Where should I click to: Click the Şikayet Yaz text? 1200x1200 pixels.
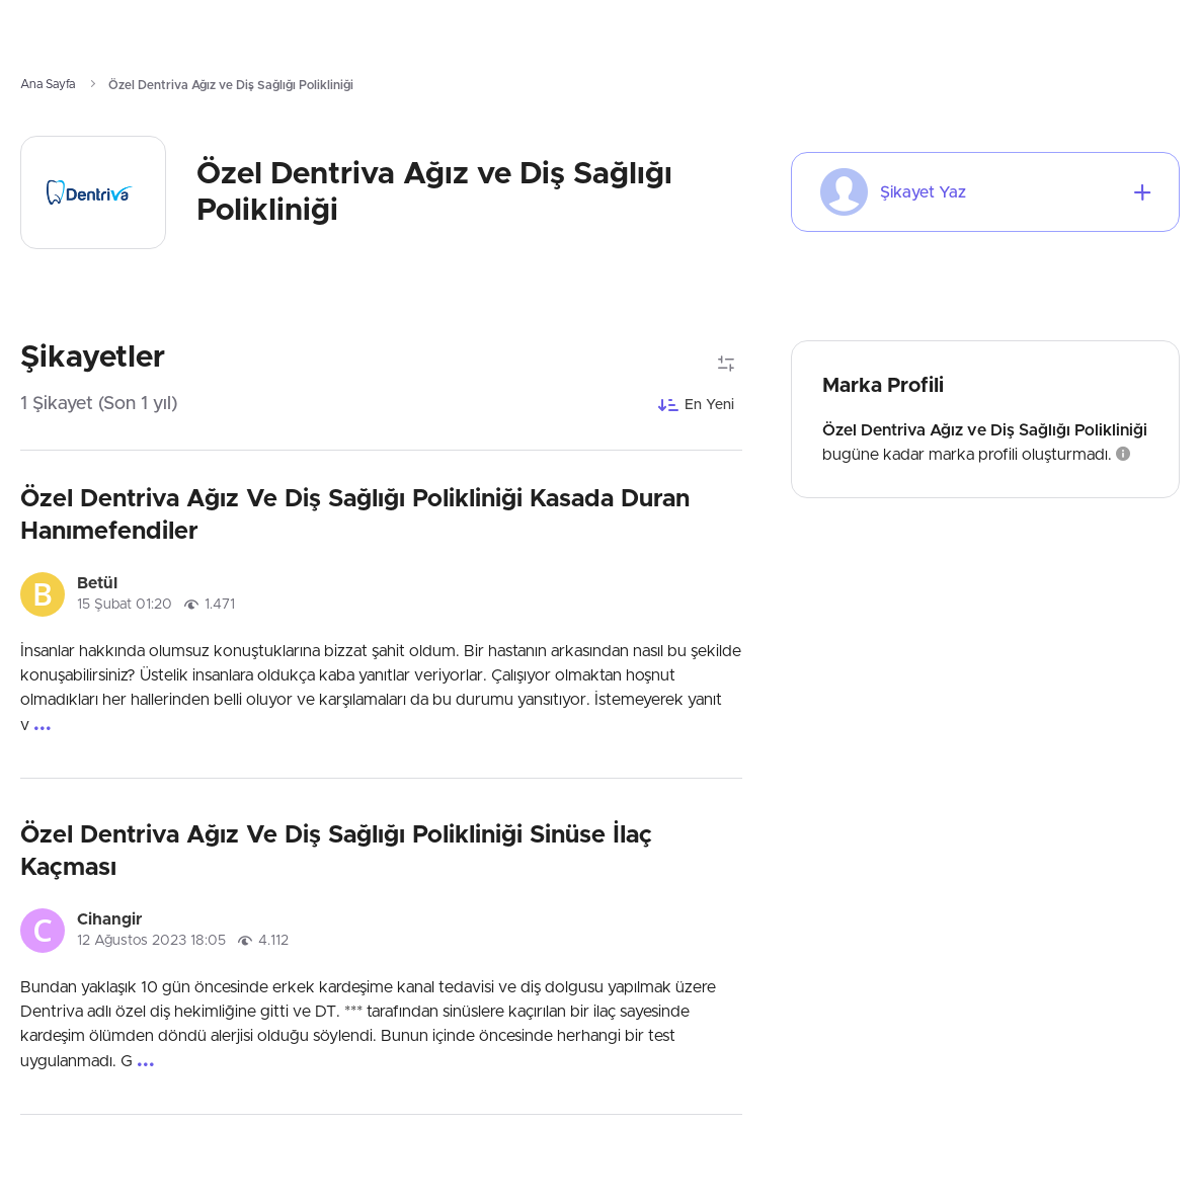(x=923, y=192)
